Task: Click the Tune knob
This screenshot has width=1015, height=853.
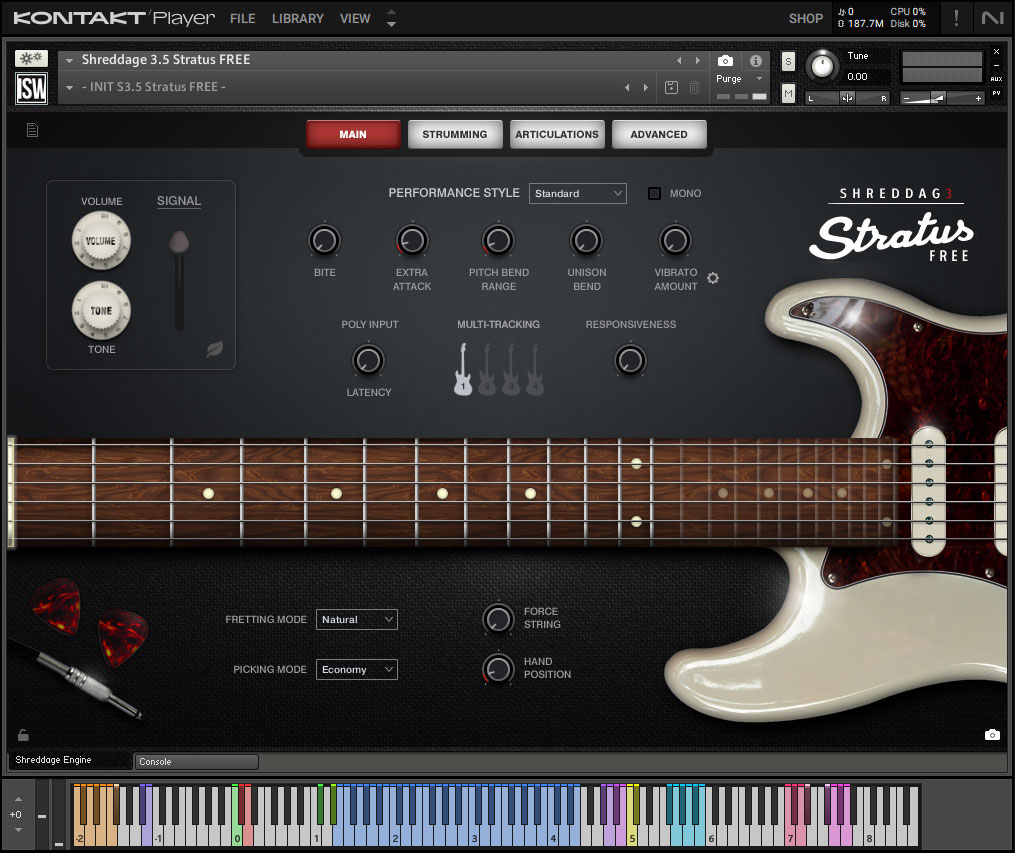Action: click(x=822, y=65)
